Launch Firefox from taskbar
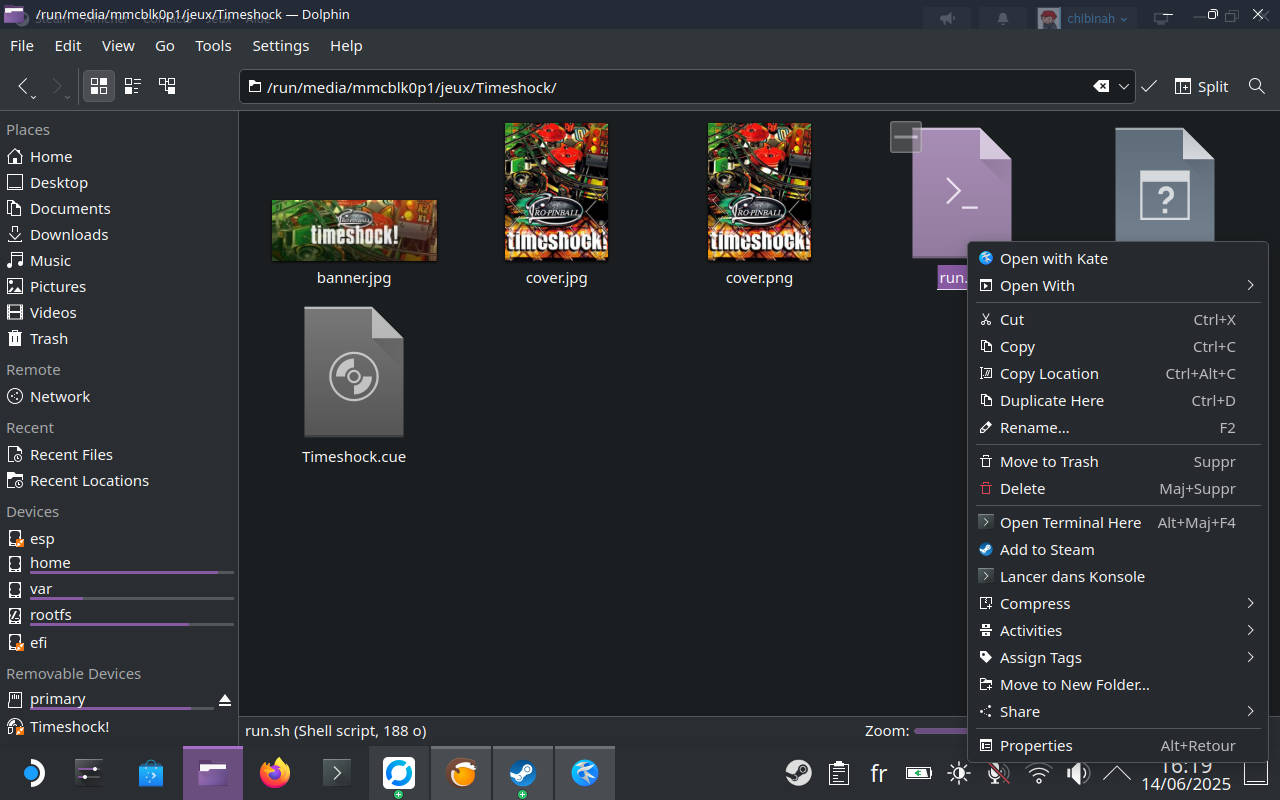The height and width of the screenshot is (800, 1280). click(x=275, y=773)
